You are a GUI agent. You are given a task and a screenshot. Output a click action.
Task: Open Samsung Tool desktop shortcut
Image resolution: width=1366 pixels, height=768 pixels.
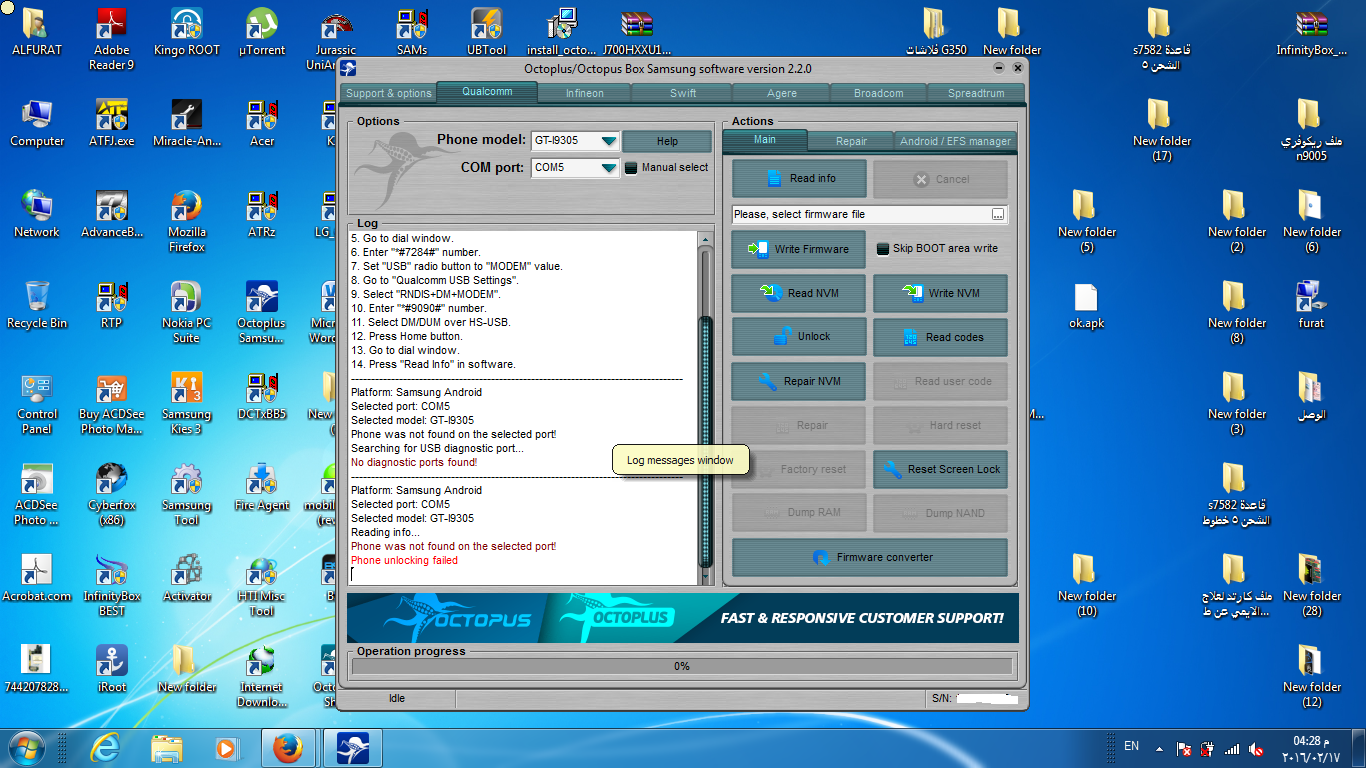[186, 494]
